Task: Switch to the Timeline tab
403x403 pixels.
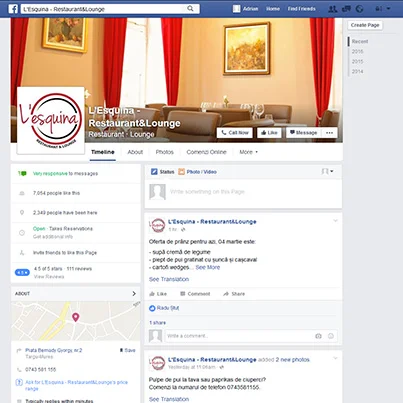Action: click(103, 152)
